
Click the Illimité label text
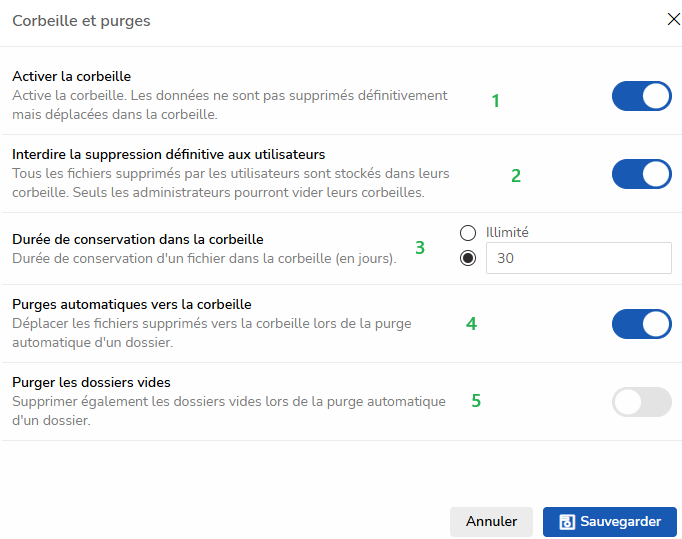pos(507,232)
